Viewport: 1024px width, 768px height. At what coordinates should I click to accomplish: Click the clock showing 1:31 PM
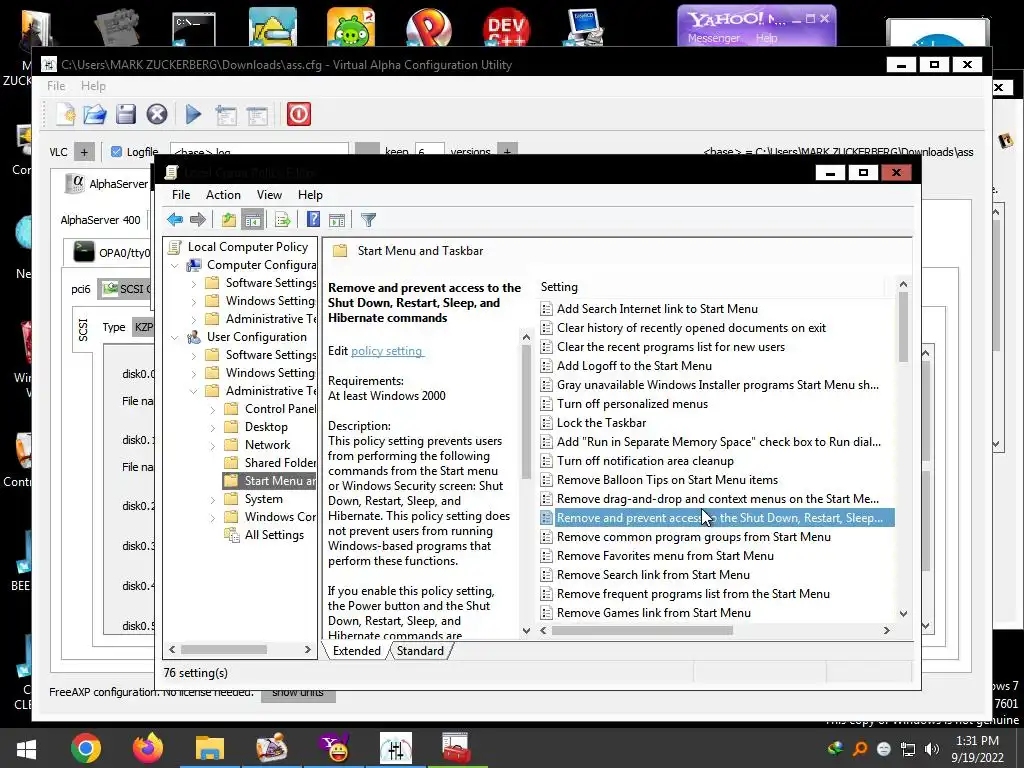pyautogui.click(x=977, y=741)
